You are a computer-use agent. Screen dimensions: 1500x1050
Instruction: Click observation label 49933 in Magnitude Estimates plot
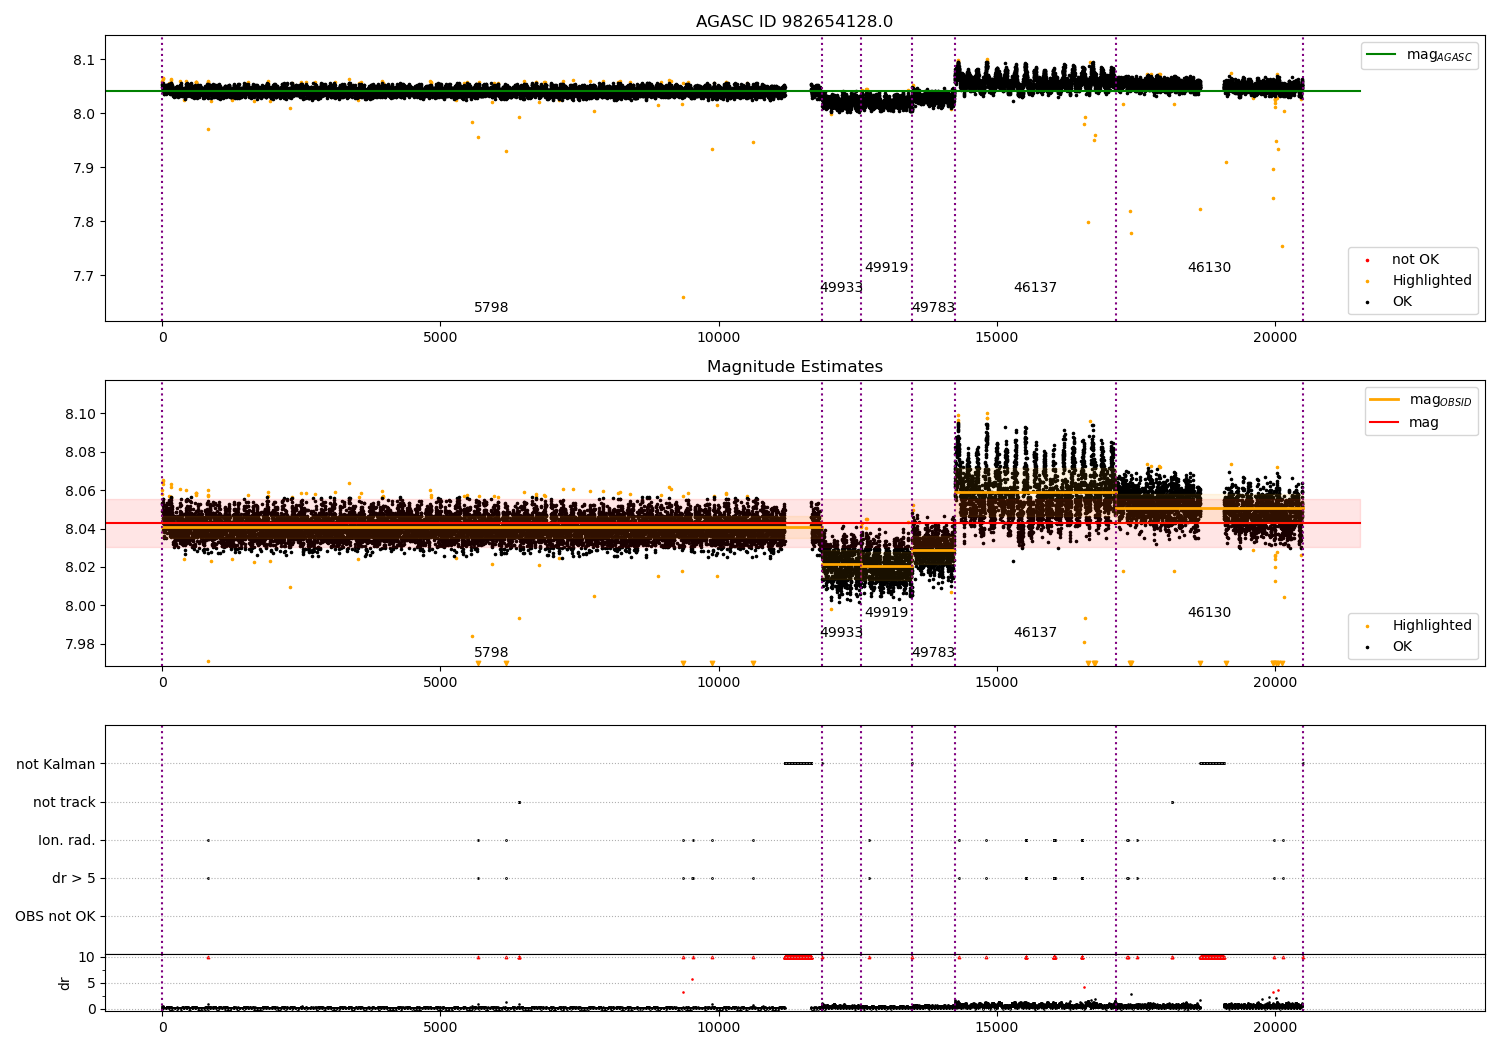click(841, 633)
